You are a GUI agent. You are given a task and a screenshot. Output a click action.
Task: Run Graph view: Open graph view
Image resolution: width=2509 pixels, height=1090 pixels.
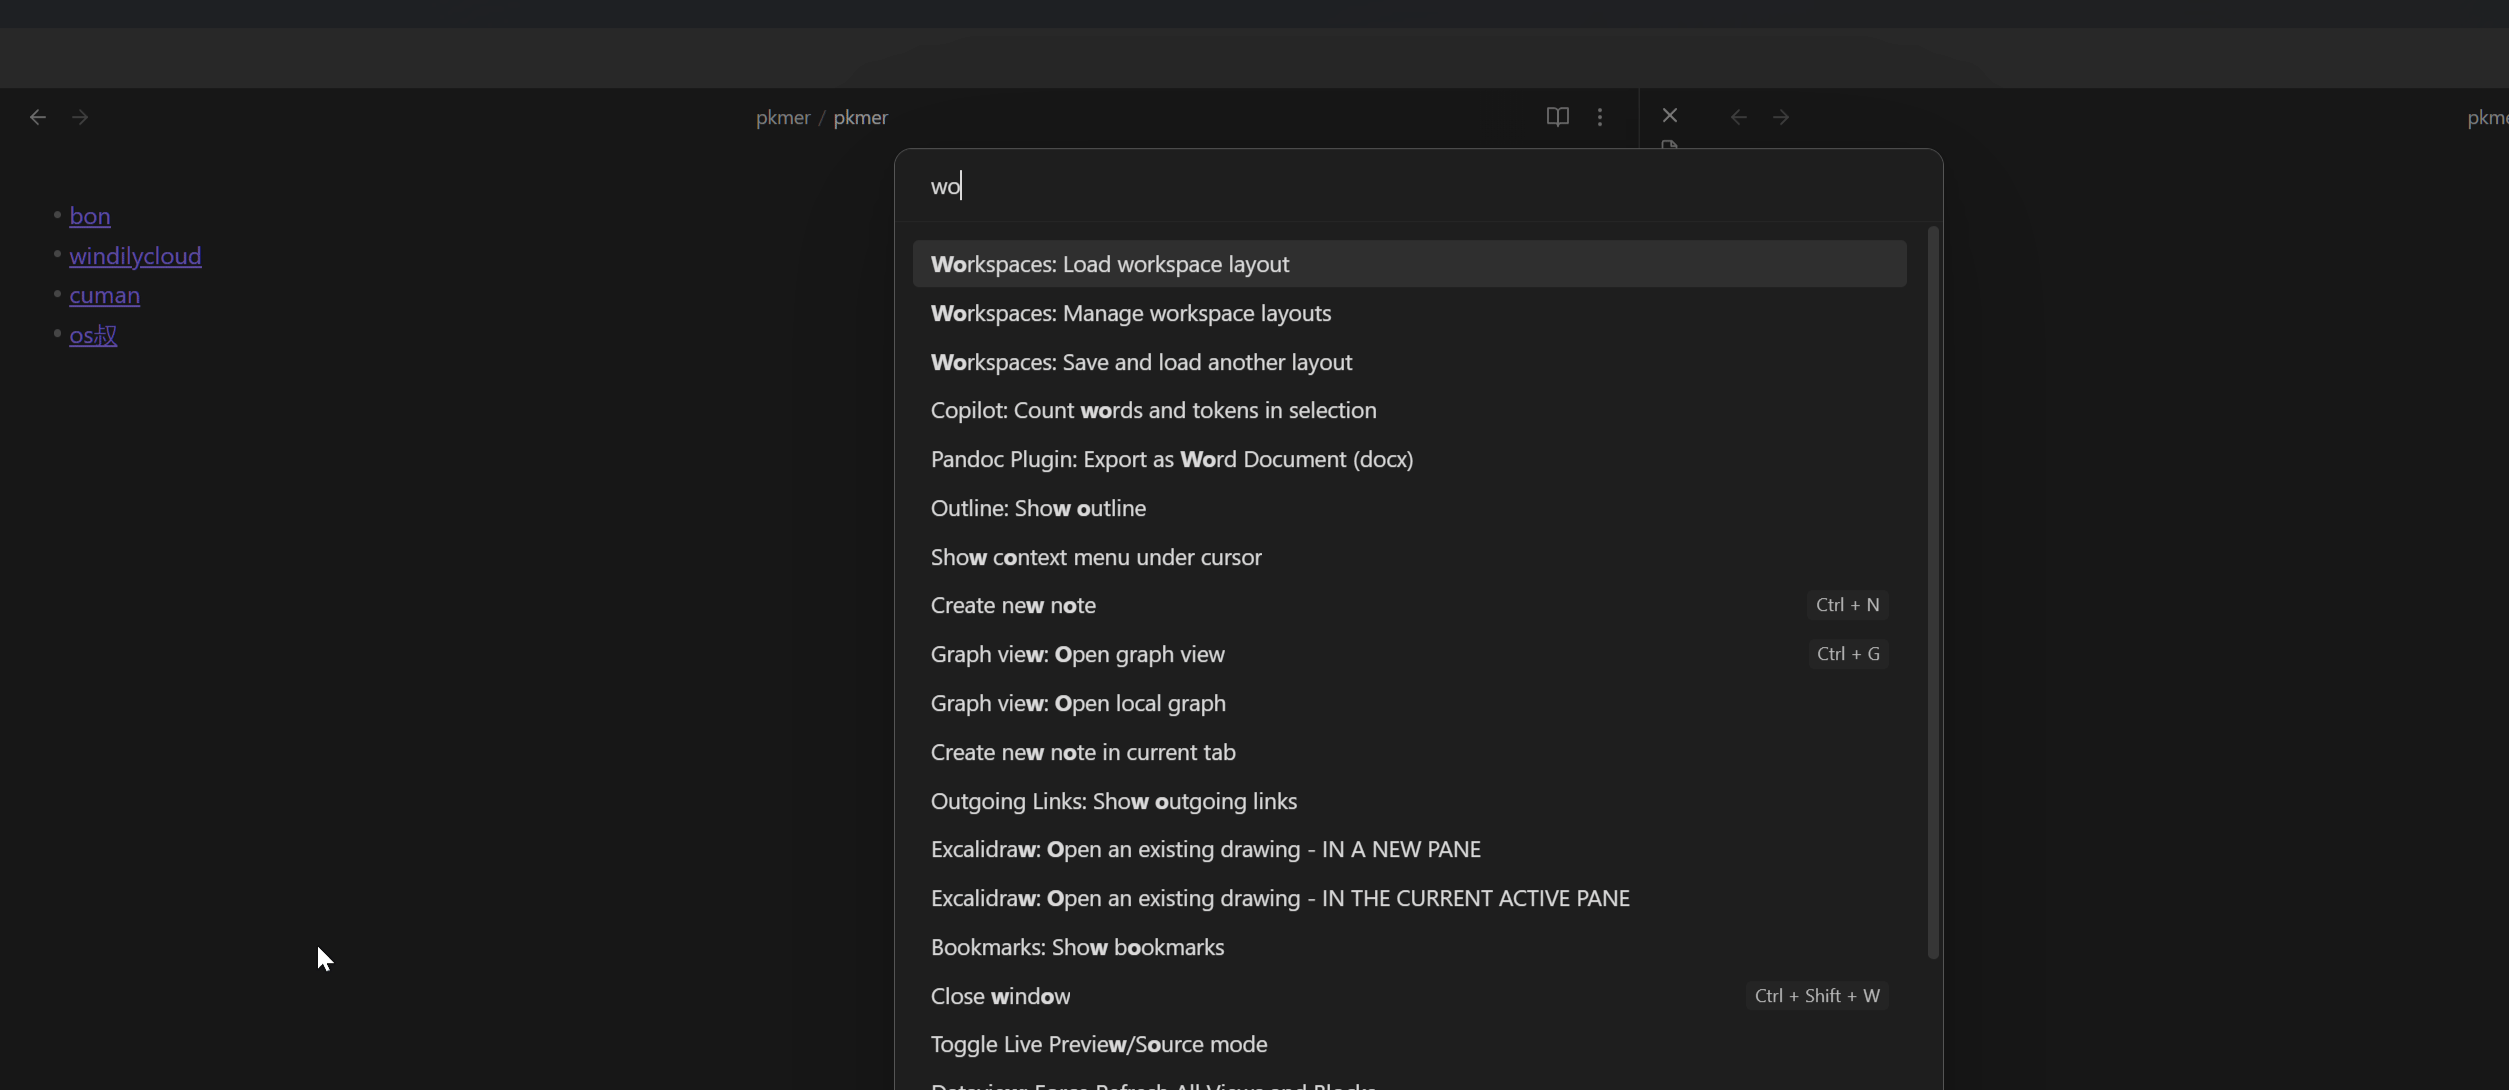coord(1077,654)
